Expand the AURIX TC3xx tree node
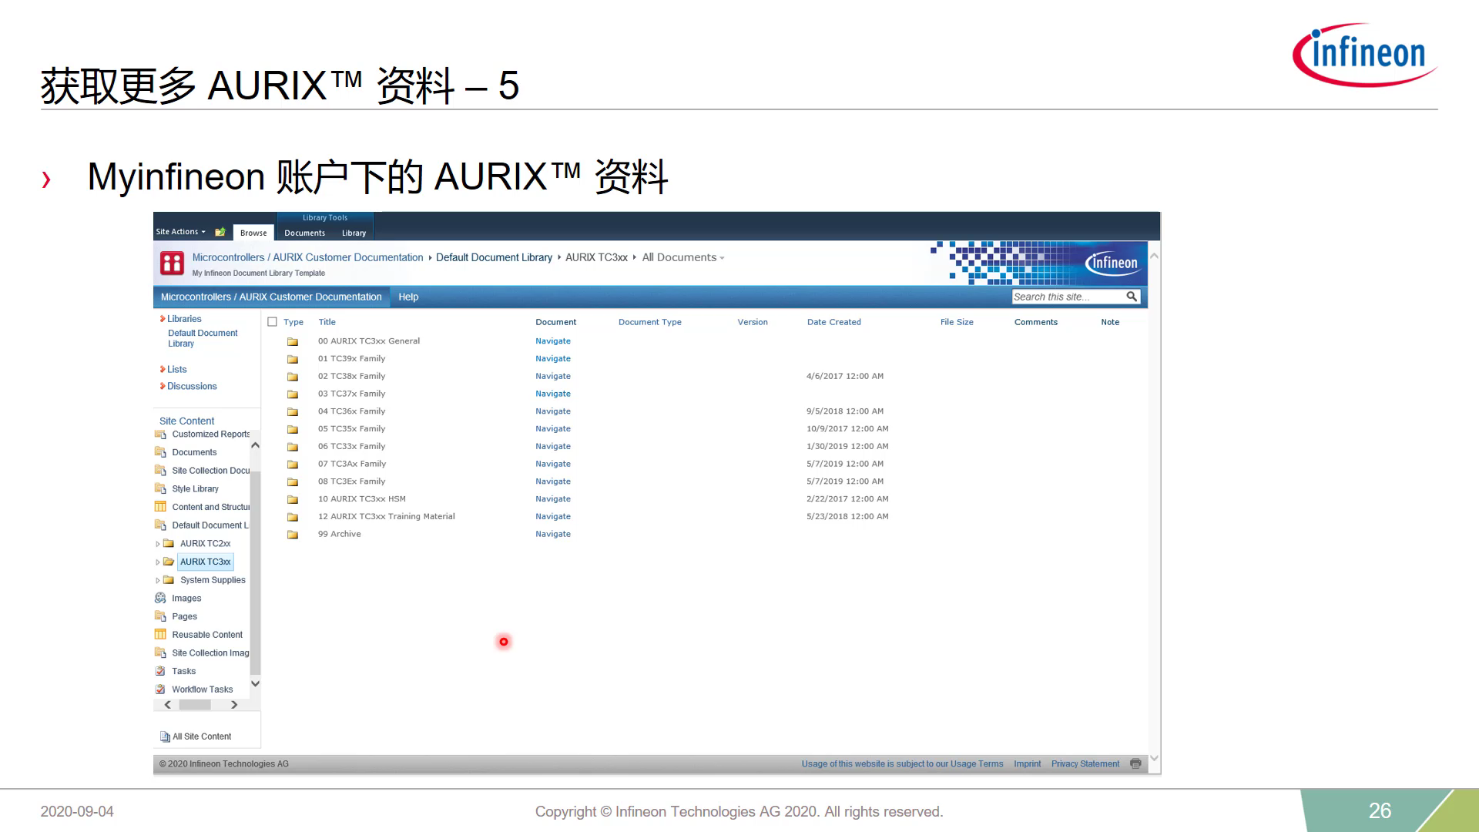 pos(157,562)
